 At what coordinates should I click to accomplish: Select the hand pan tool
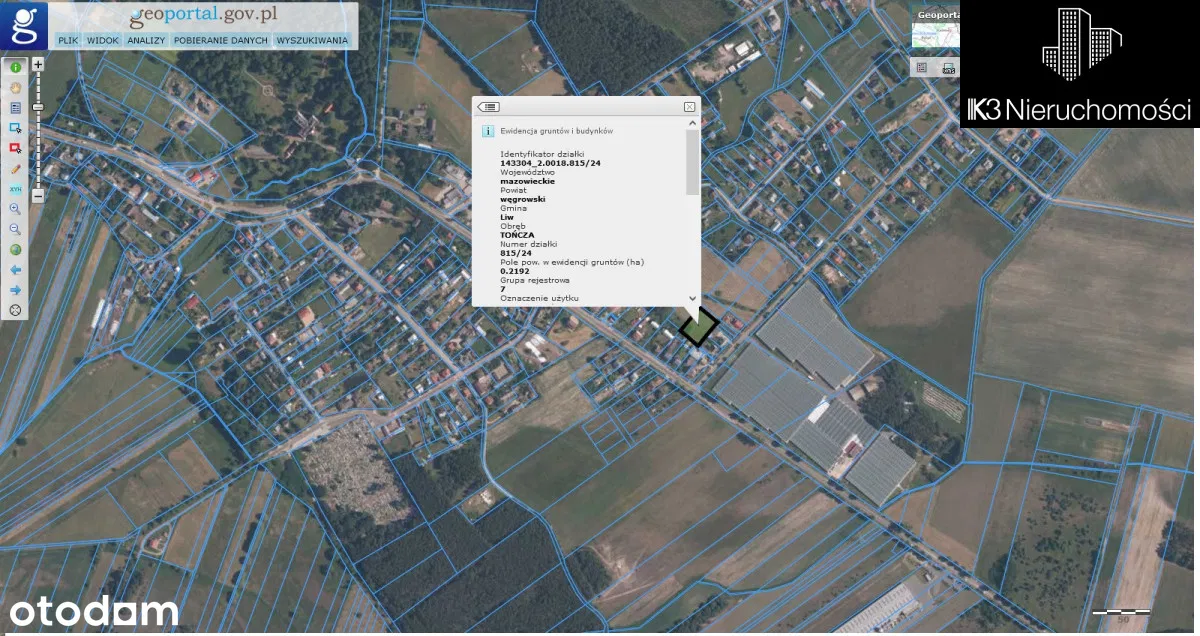pos(16,88)
